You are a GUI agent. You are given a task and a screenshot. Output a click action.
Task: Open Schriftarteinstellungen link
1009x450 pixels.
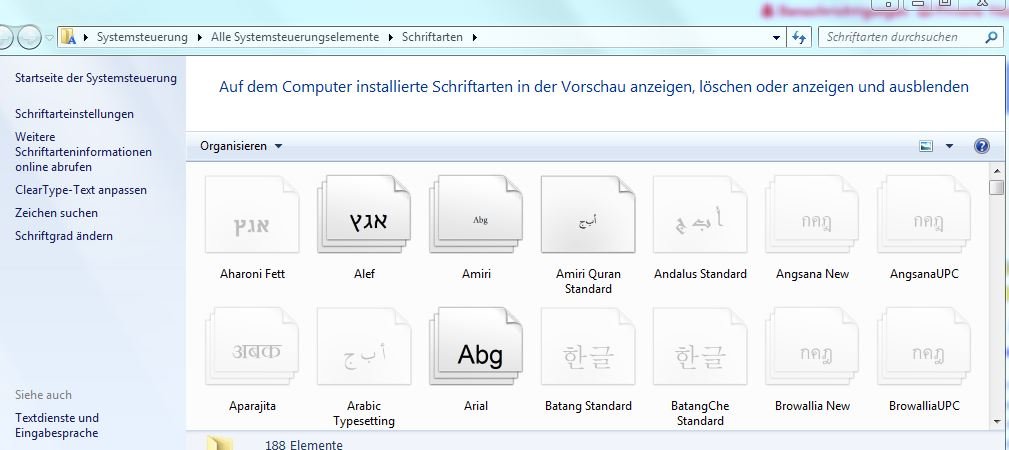[x=75, y=114]
